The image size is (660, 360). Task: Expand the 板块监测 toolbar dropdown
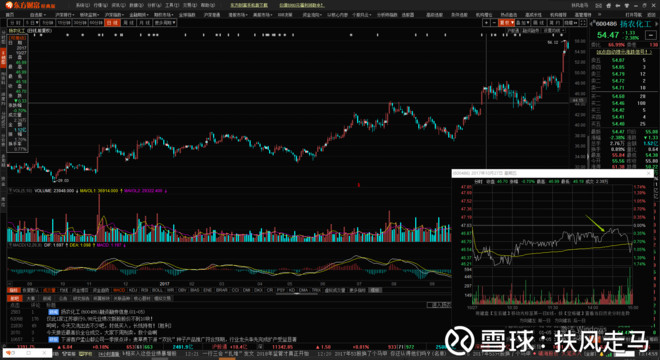(89, 15)
